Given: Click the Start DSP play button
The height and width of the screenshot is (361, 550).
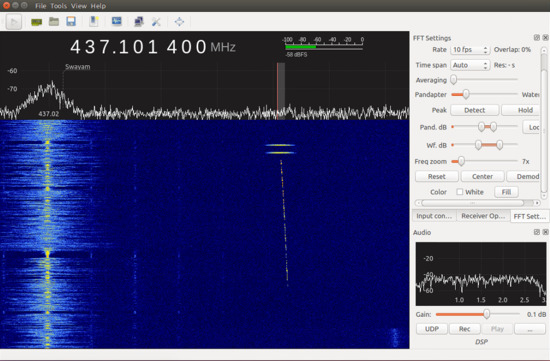Looking at the screenshot, I should 14,22.
